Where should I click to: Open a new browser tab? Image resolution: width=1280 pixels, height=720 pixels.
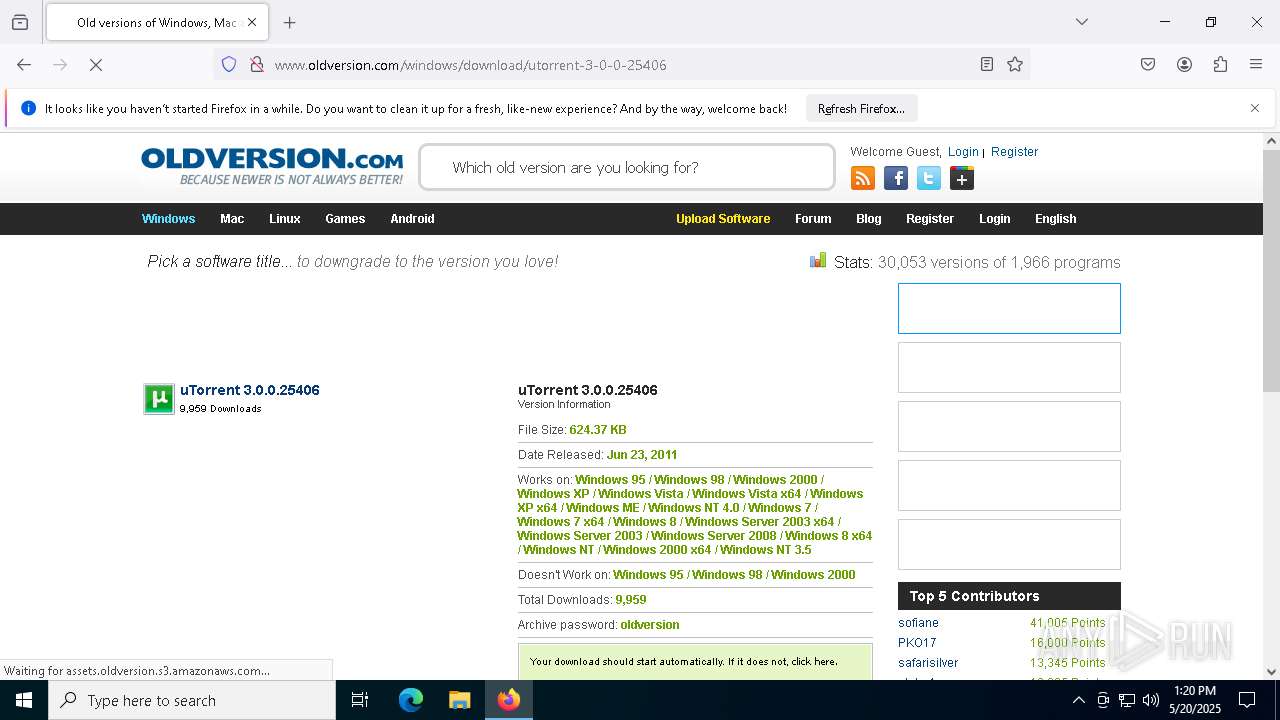coord(289,22)
